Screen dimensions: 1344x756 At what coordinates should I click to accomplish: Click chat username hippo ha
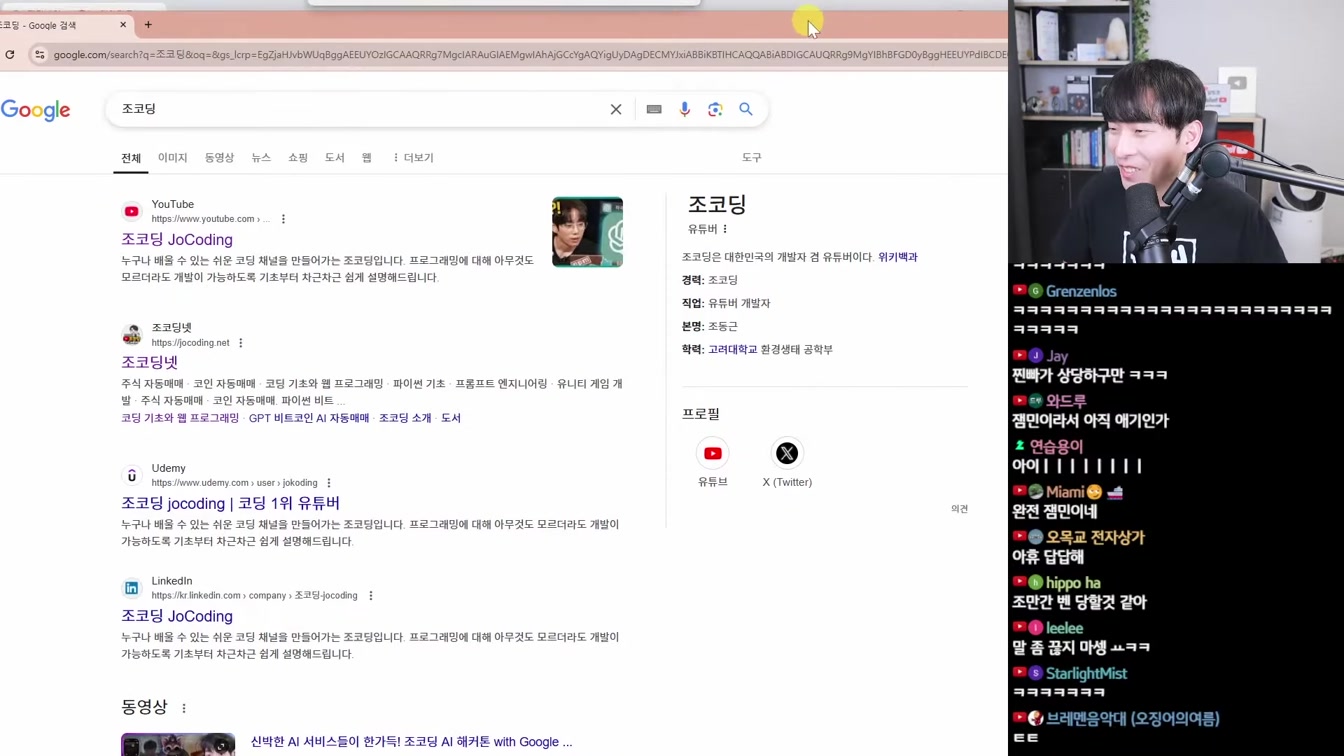pos(1073,583)
